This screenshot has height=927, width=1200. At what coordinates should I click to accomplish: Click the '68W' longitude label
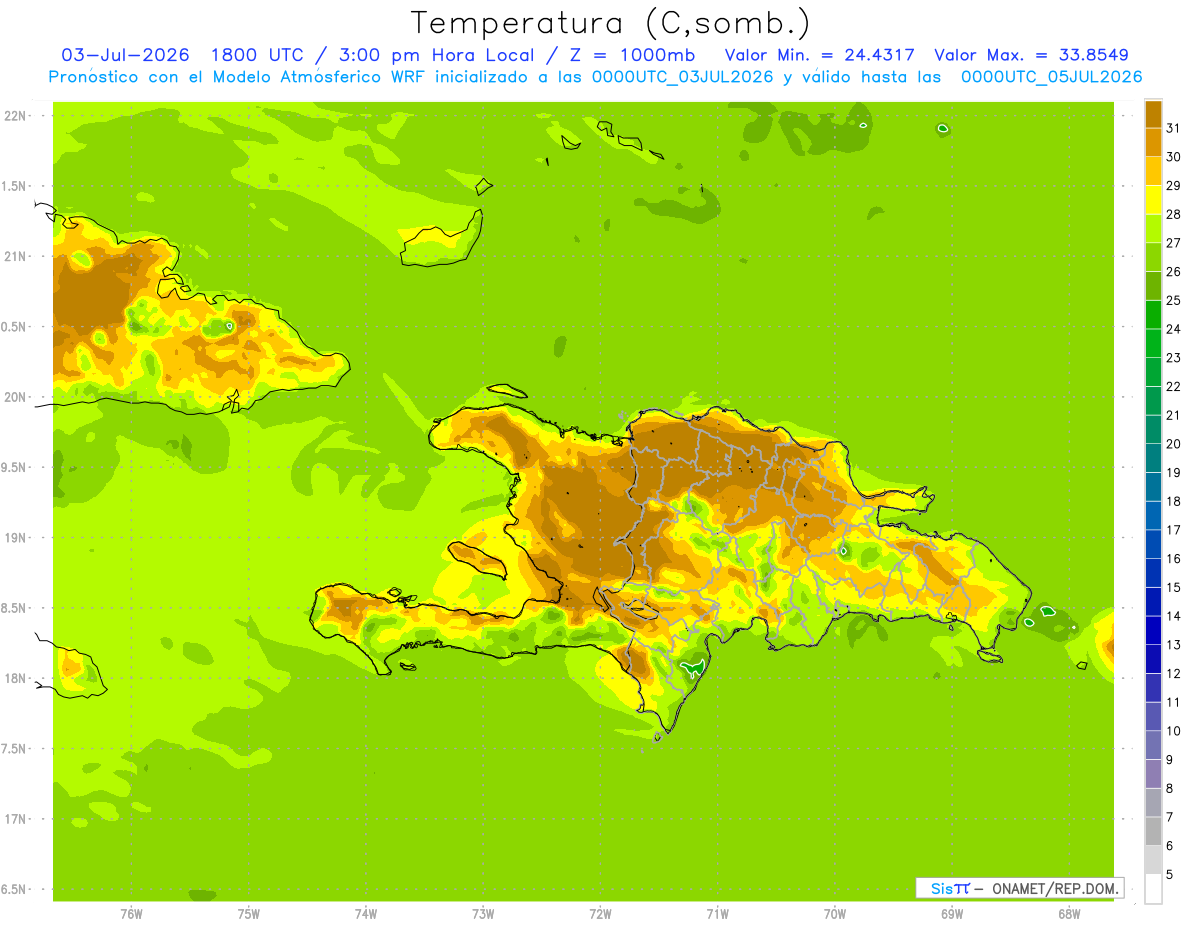(1068, 914)
